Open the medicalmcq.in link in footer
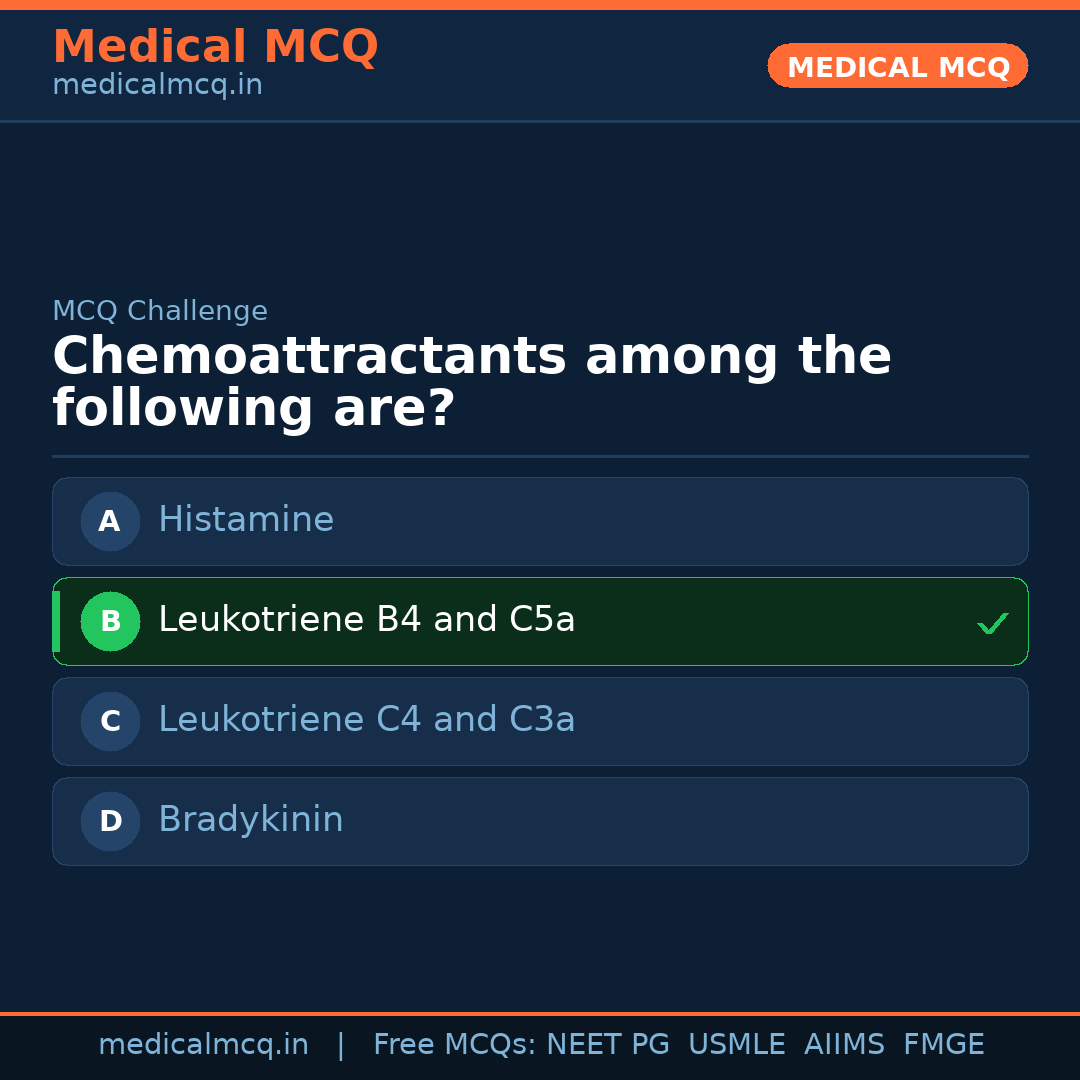The width and height of the screenshot is (1080, 1080). [x=203, y=1045]
